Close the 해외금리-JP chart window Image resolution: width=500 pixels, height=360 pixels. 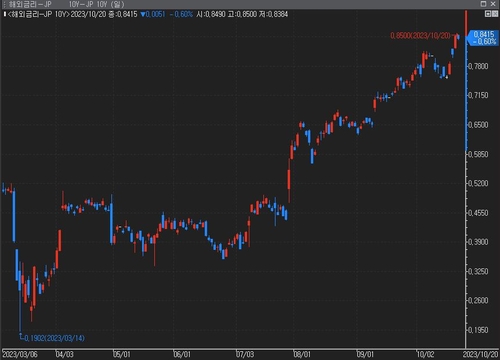point(493,4)
